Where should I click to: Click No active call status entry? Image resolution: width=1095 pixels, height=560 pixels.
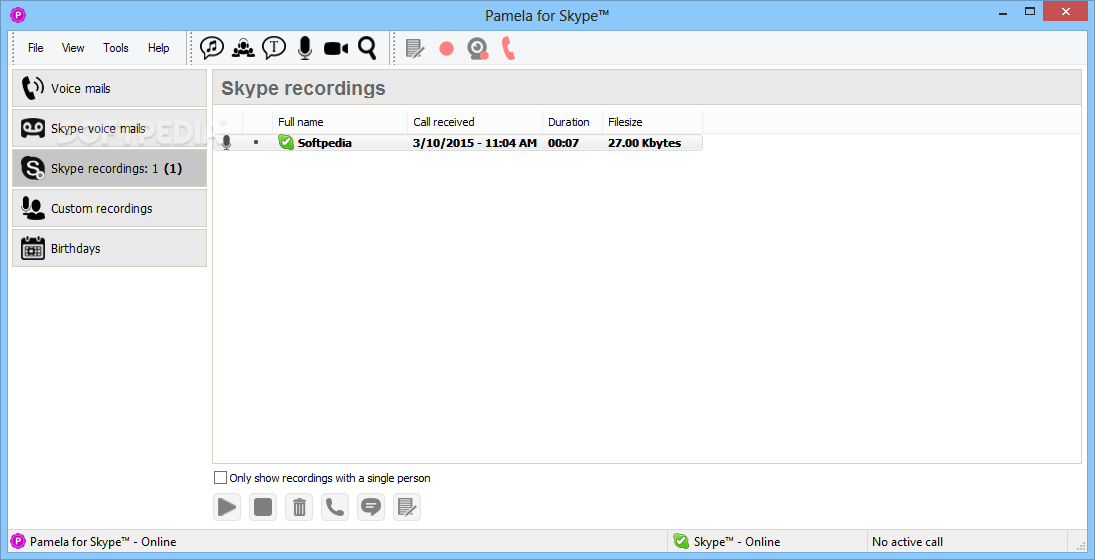907,541
